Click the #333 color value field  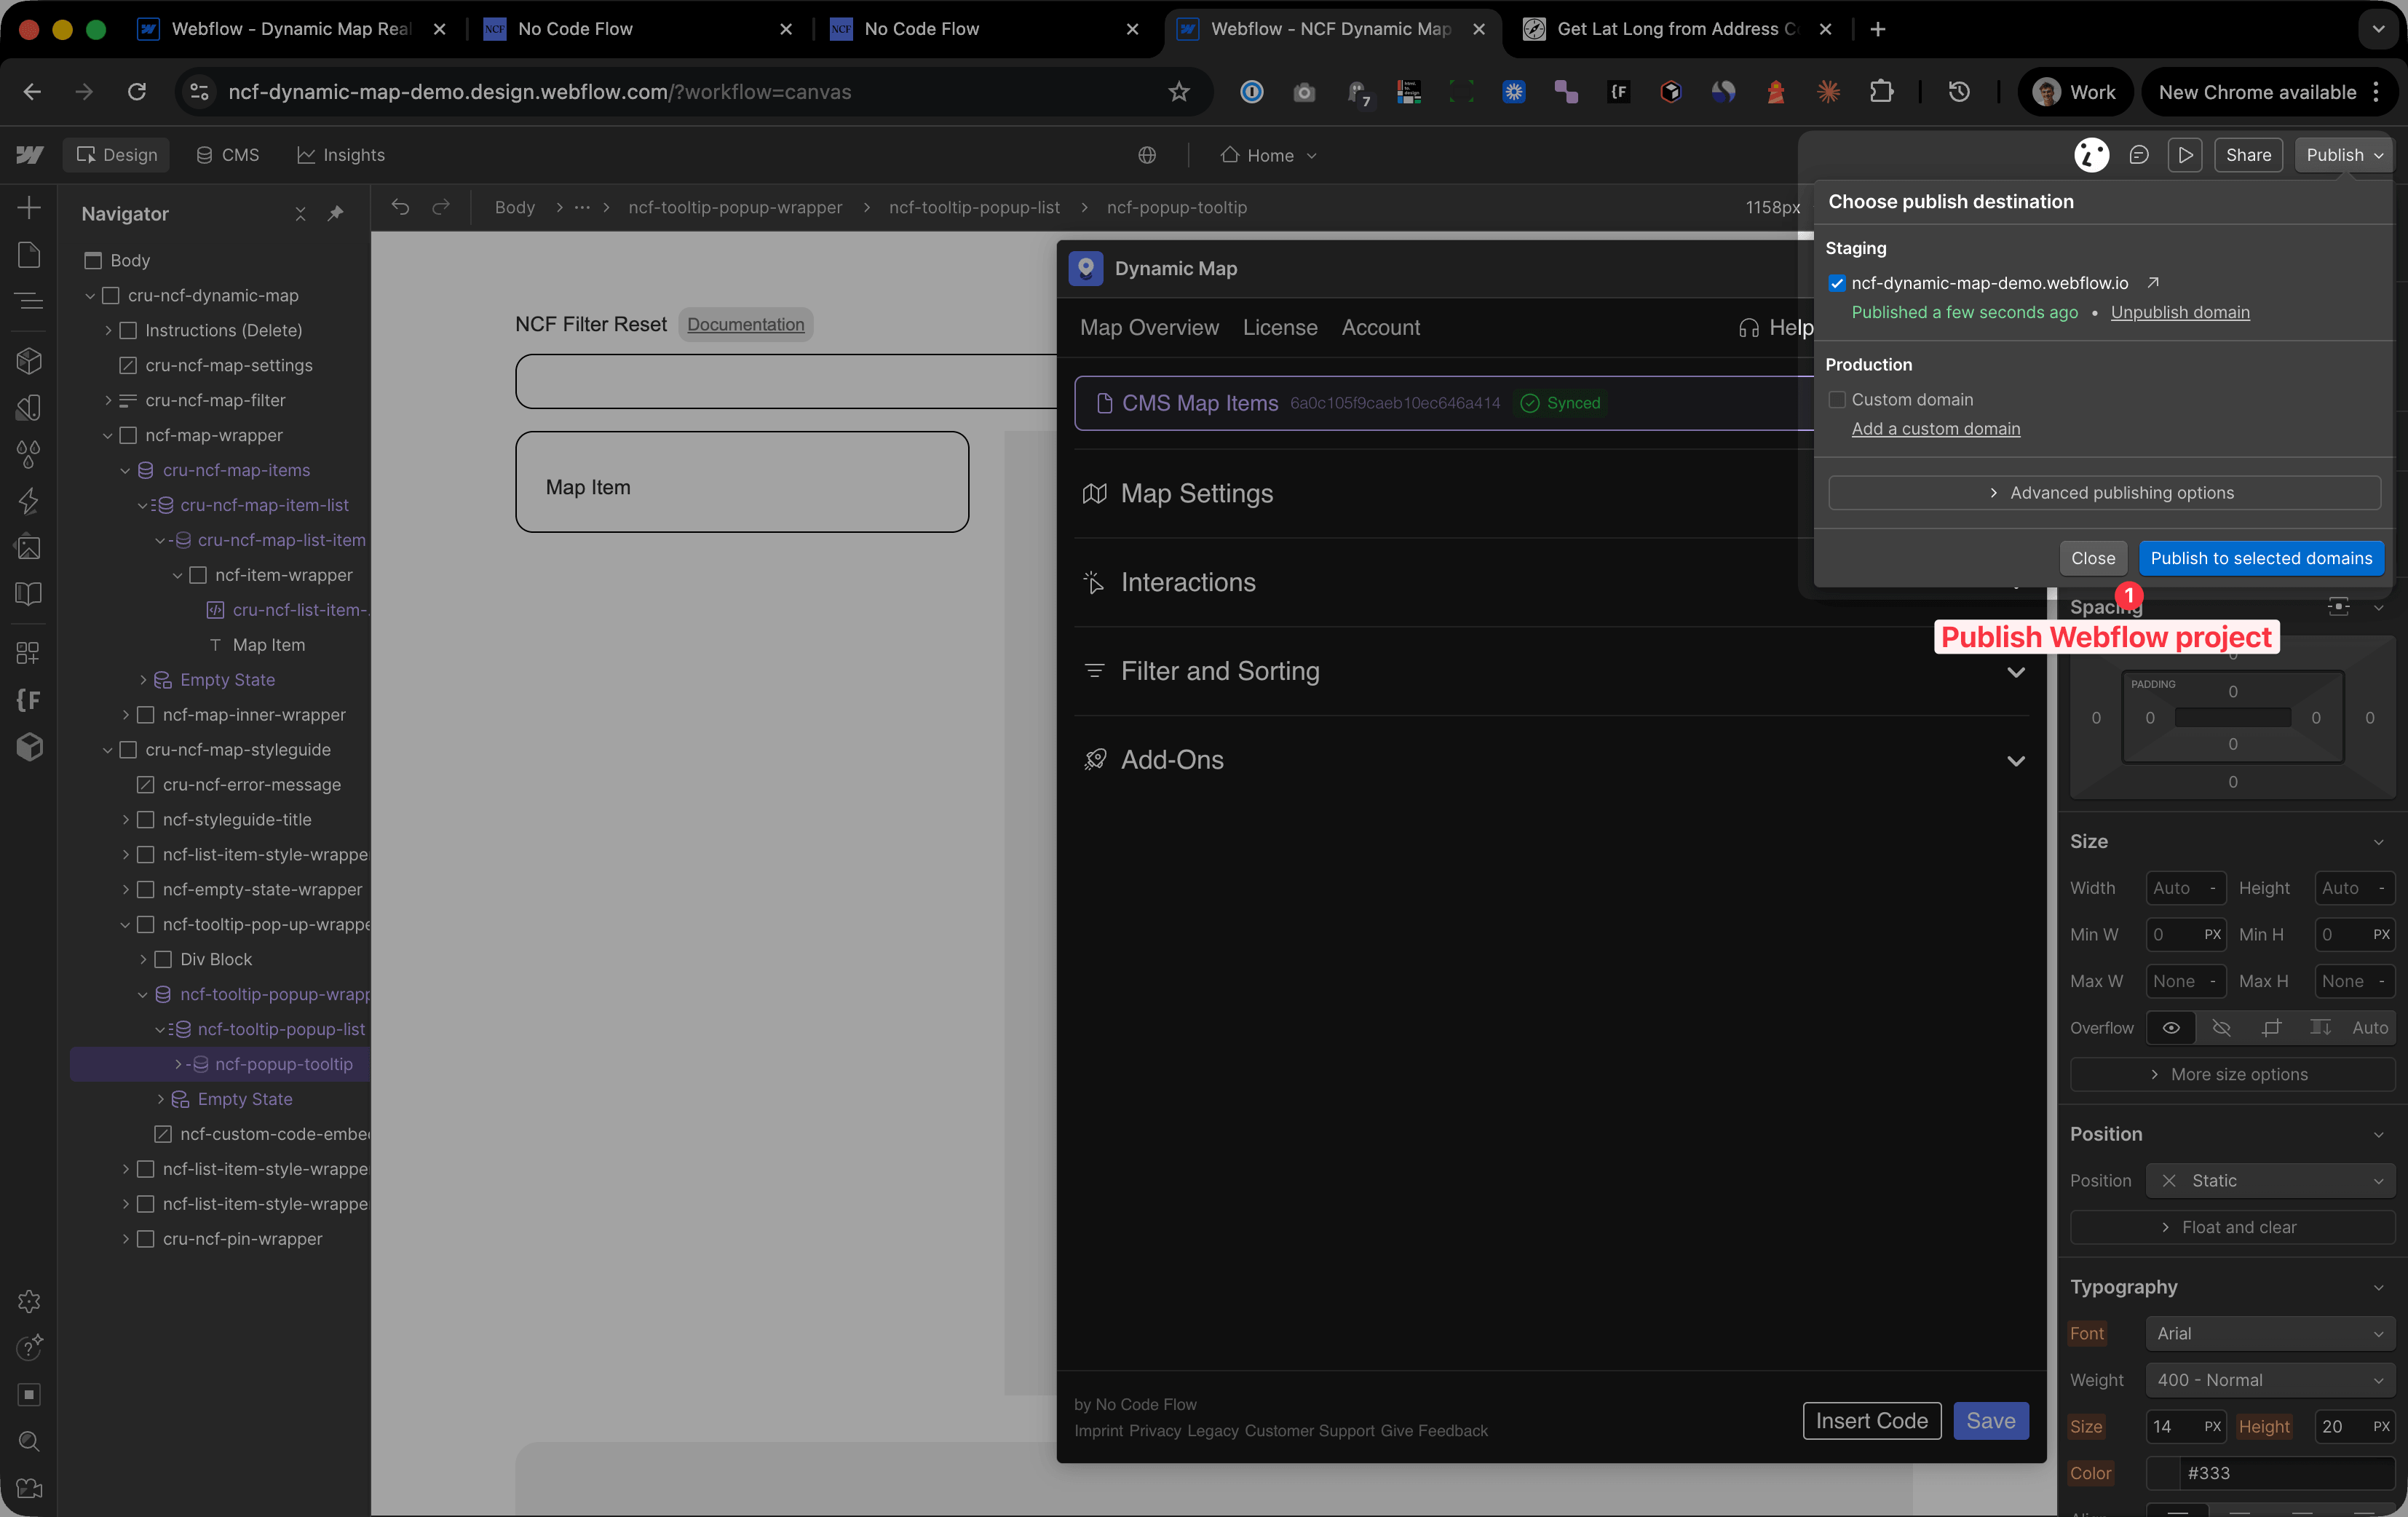coord(2286,1473)
